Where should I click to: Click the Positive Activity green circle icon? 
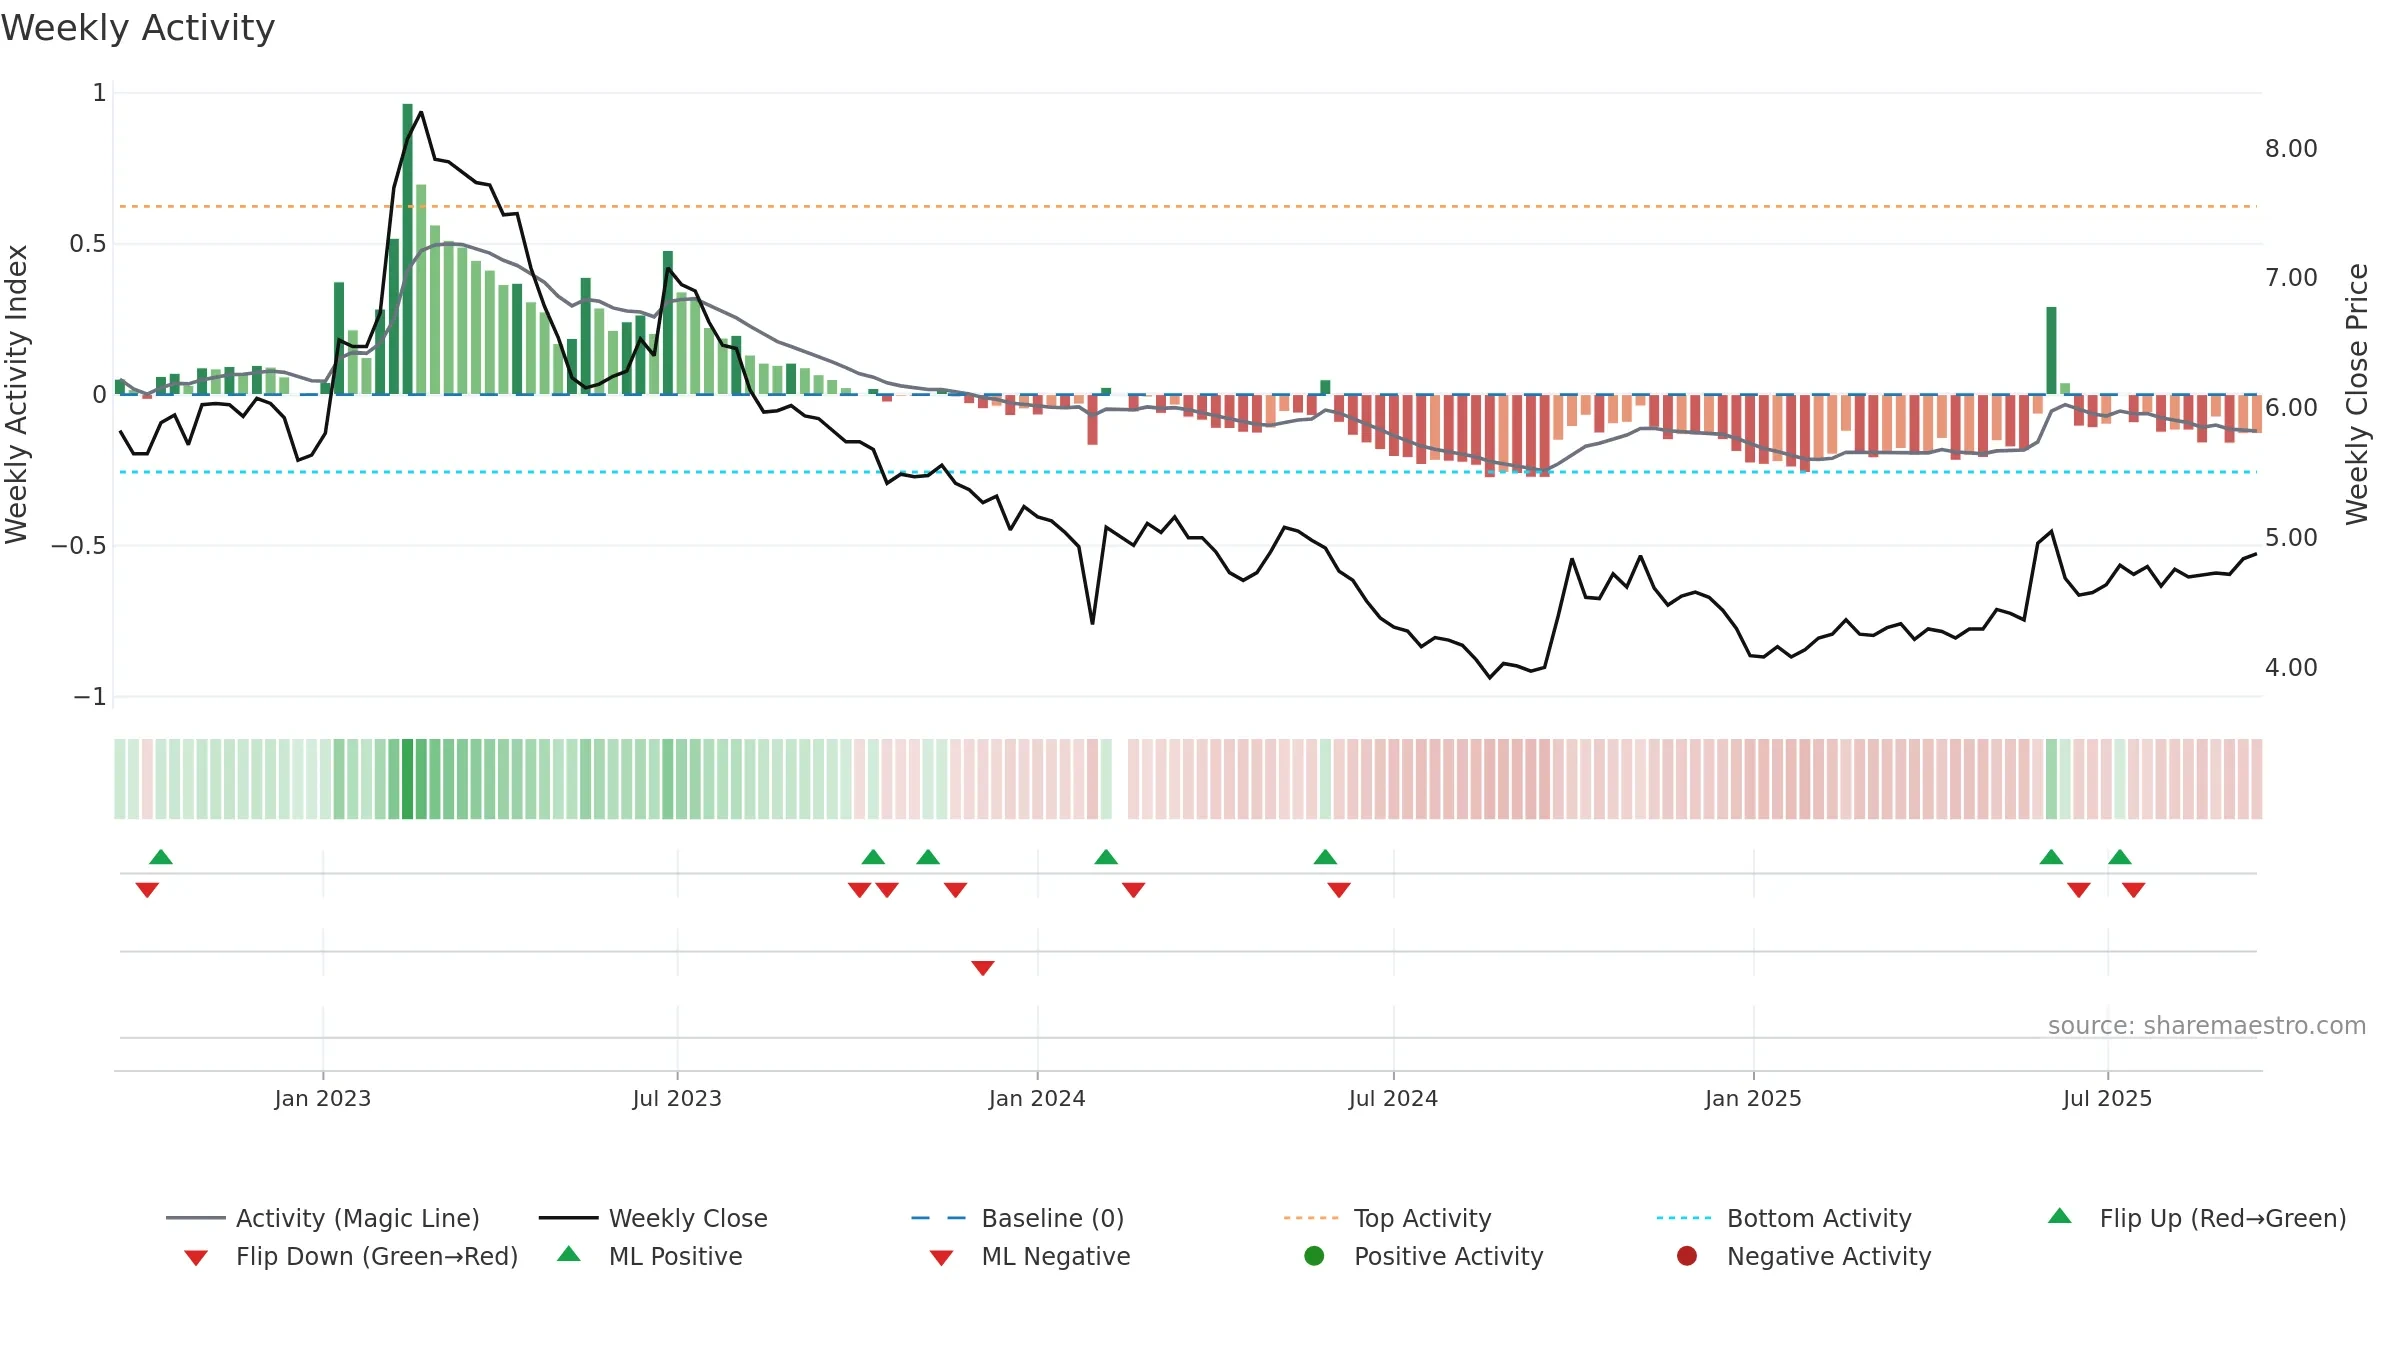click(1314, 1255)
